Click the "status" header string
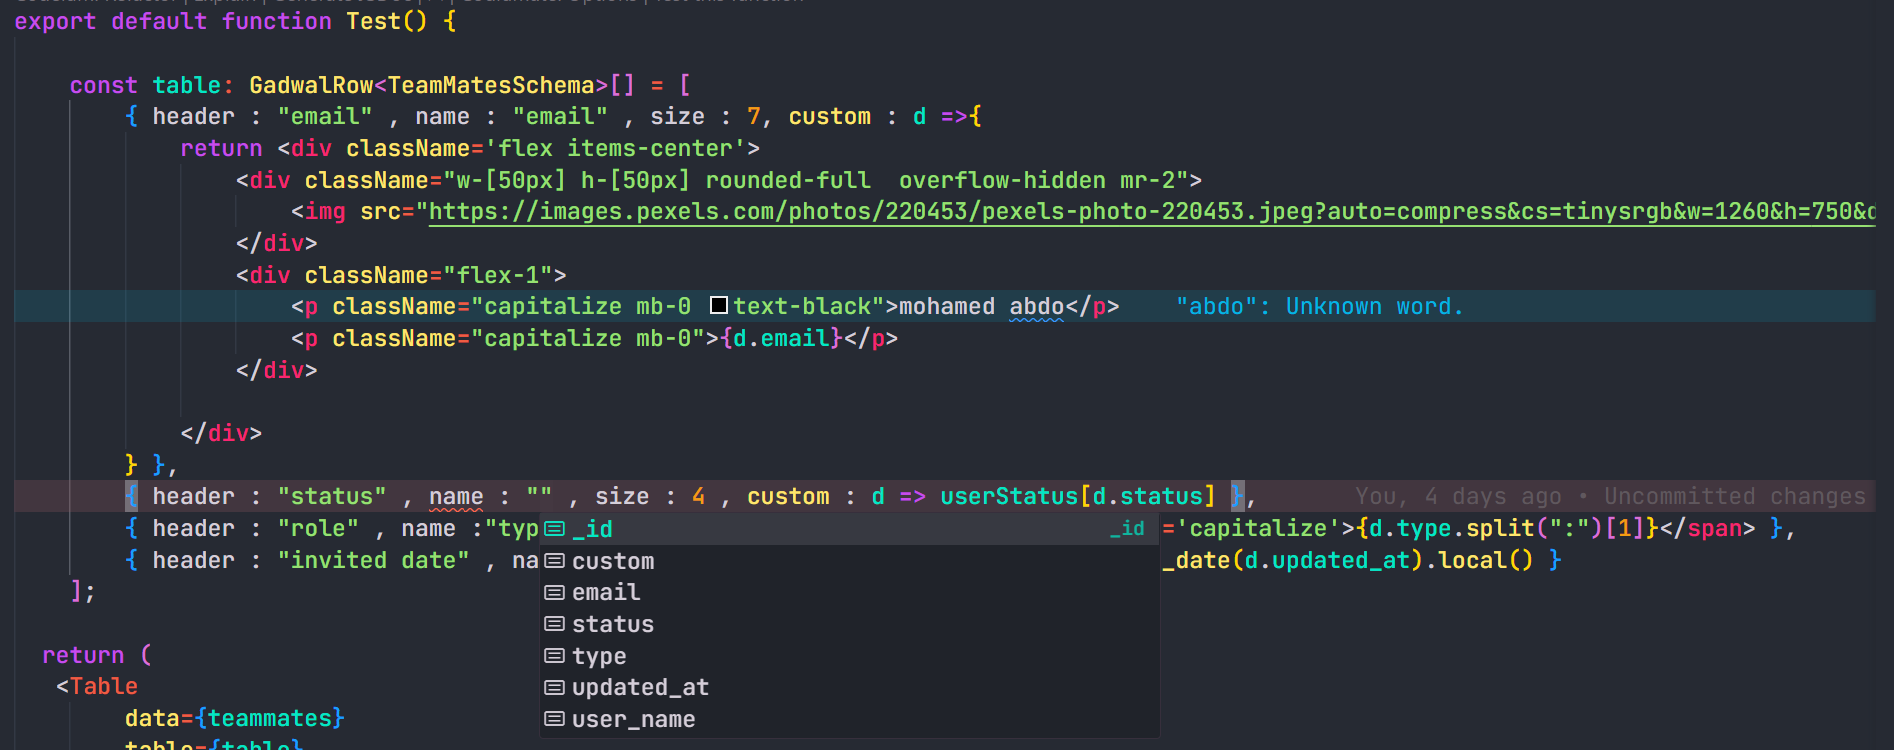 tap(332, 496)
